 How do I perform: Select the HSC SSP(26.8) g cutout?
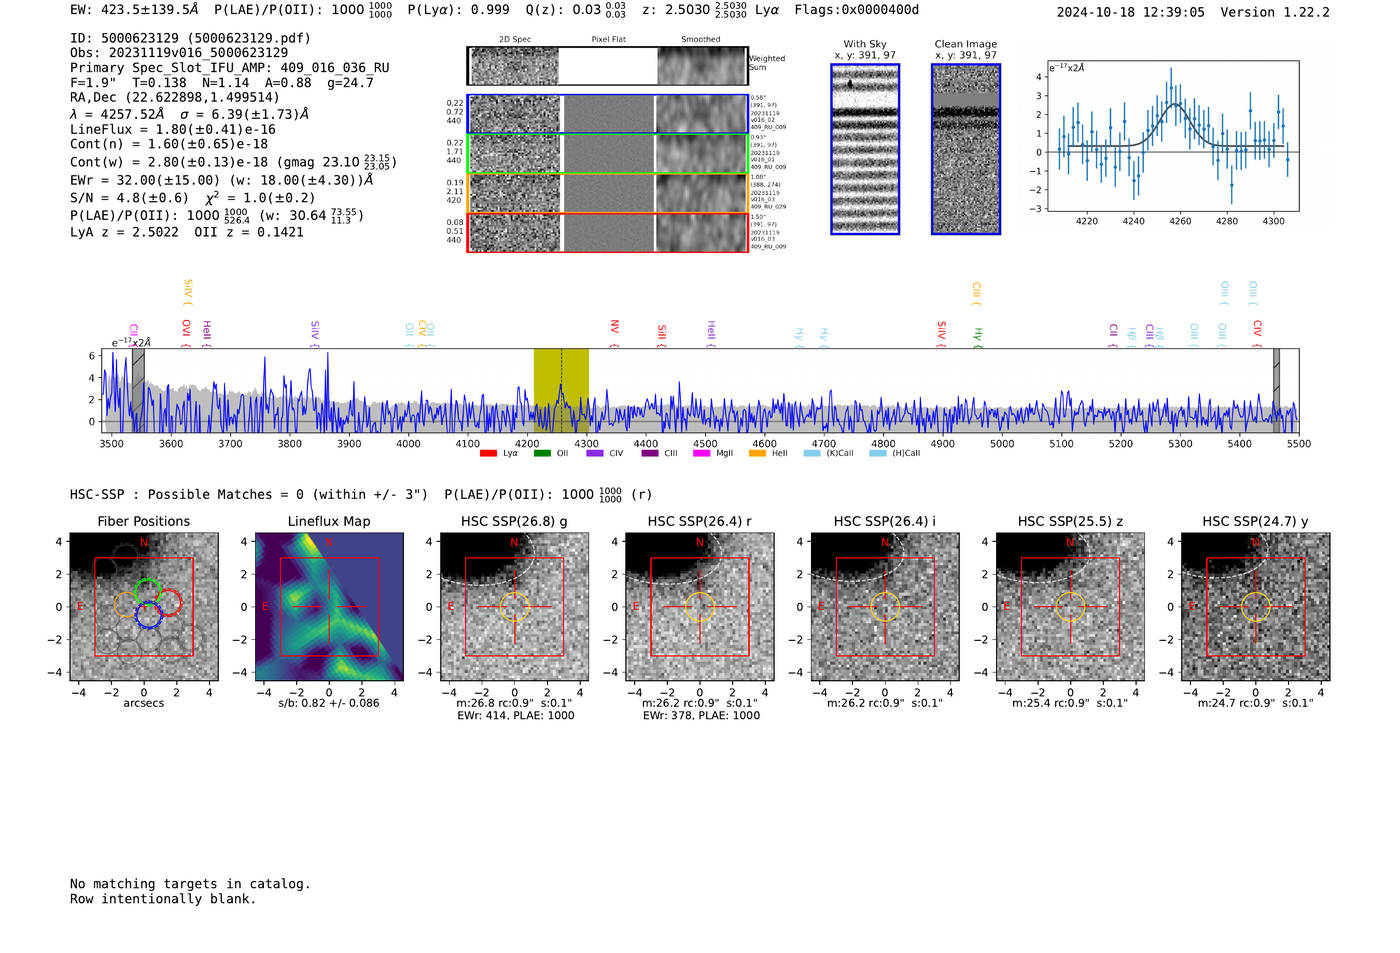(514, 607)
